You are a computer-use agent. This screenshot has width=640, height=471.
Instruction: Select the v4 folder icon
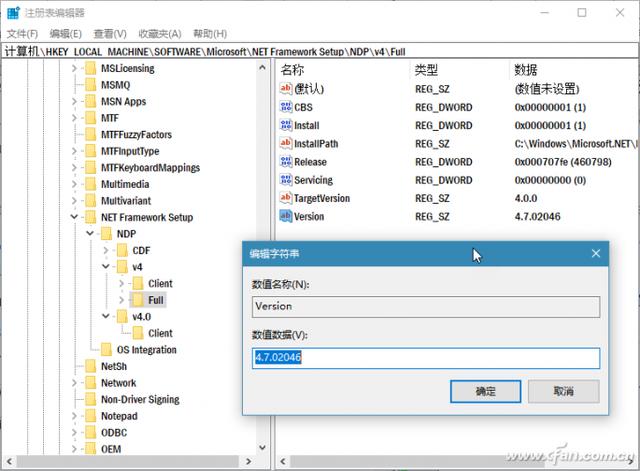click(122, 267)
